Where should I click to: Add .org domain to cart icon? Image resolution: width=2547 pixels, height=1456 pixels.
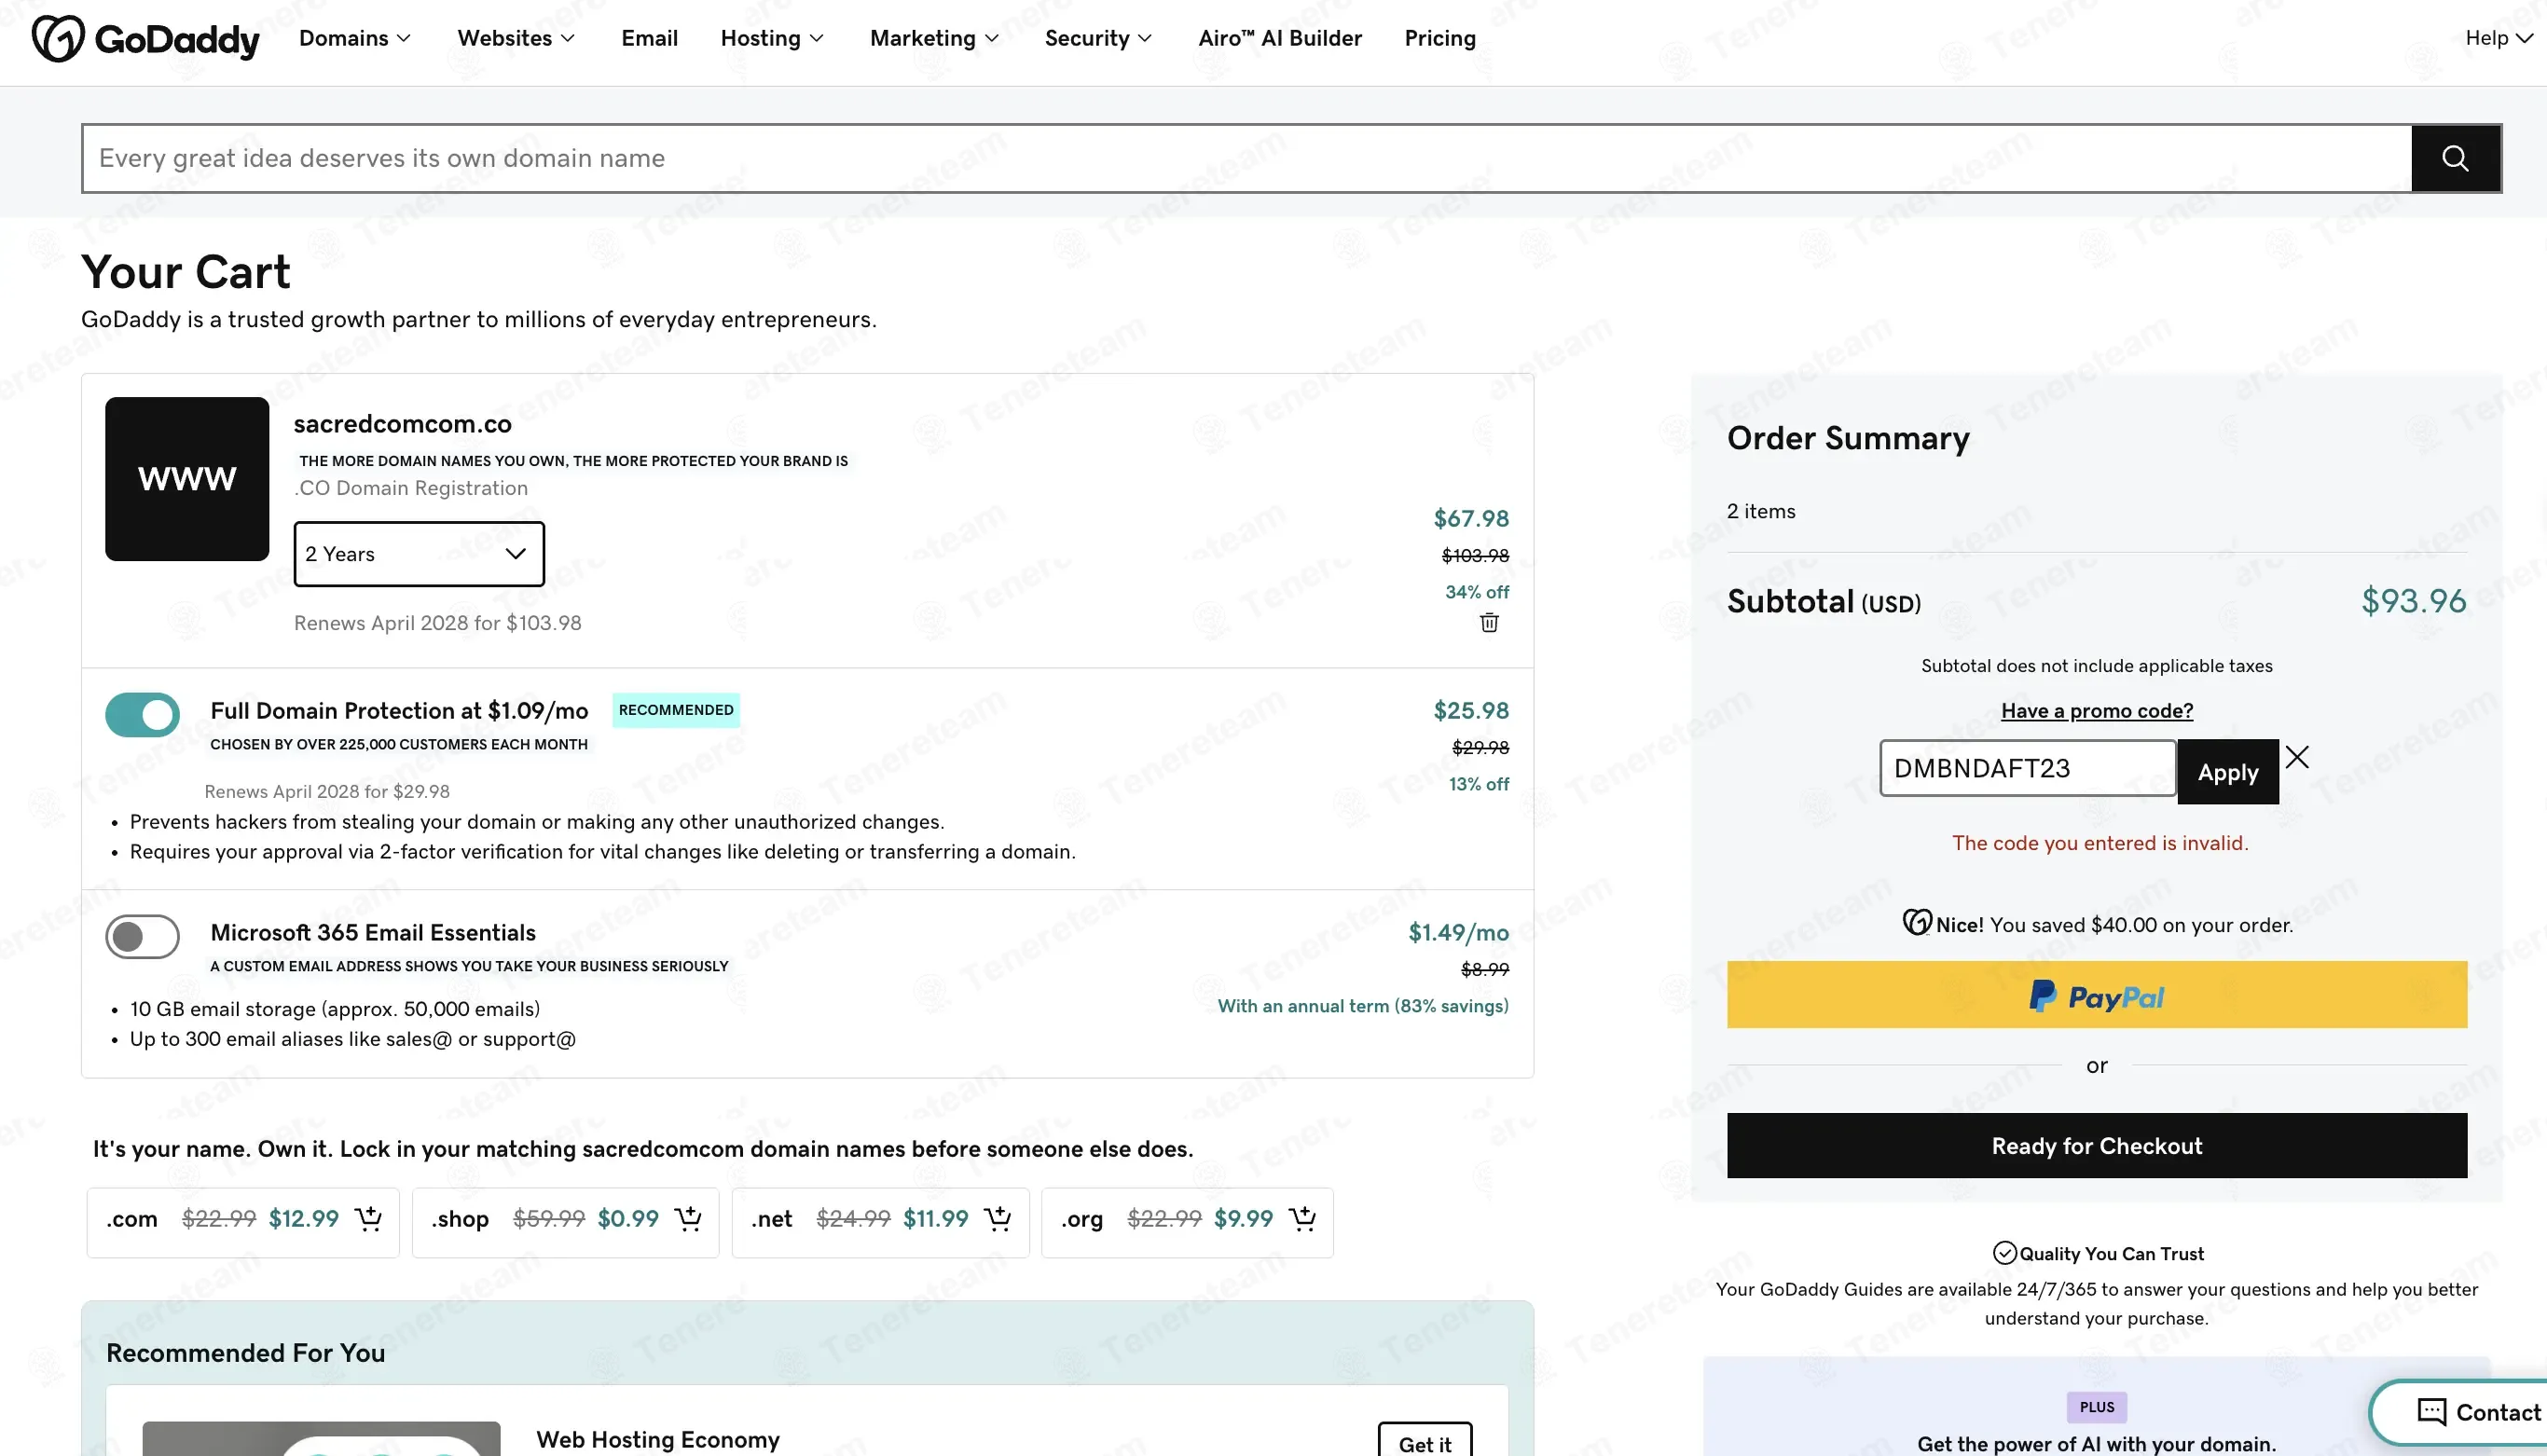click(1302, 1218)
